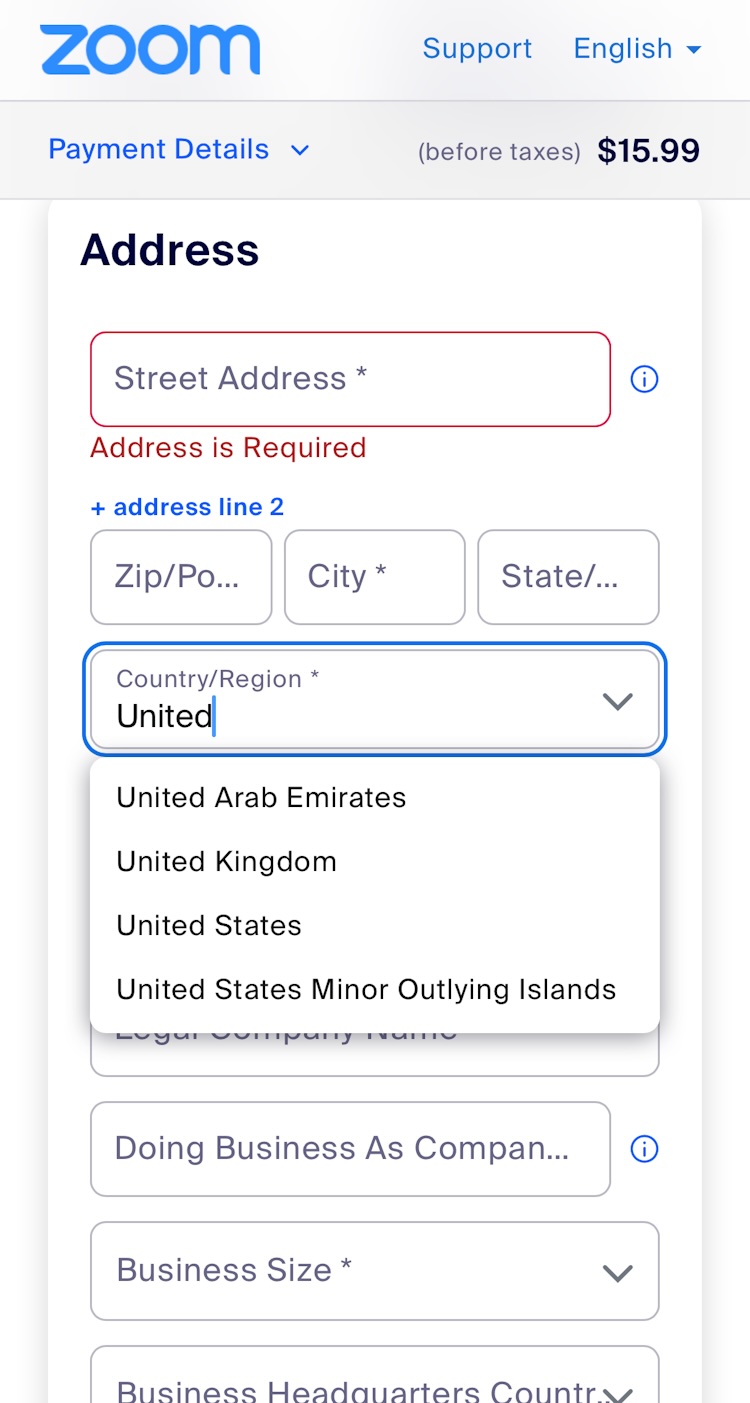Open the Business Size dropdown
This screenshot has width=750, height=1403.
[x=374, y=1270]
